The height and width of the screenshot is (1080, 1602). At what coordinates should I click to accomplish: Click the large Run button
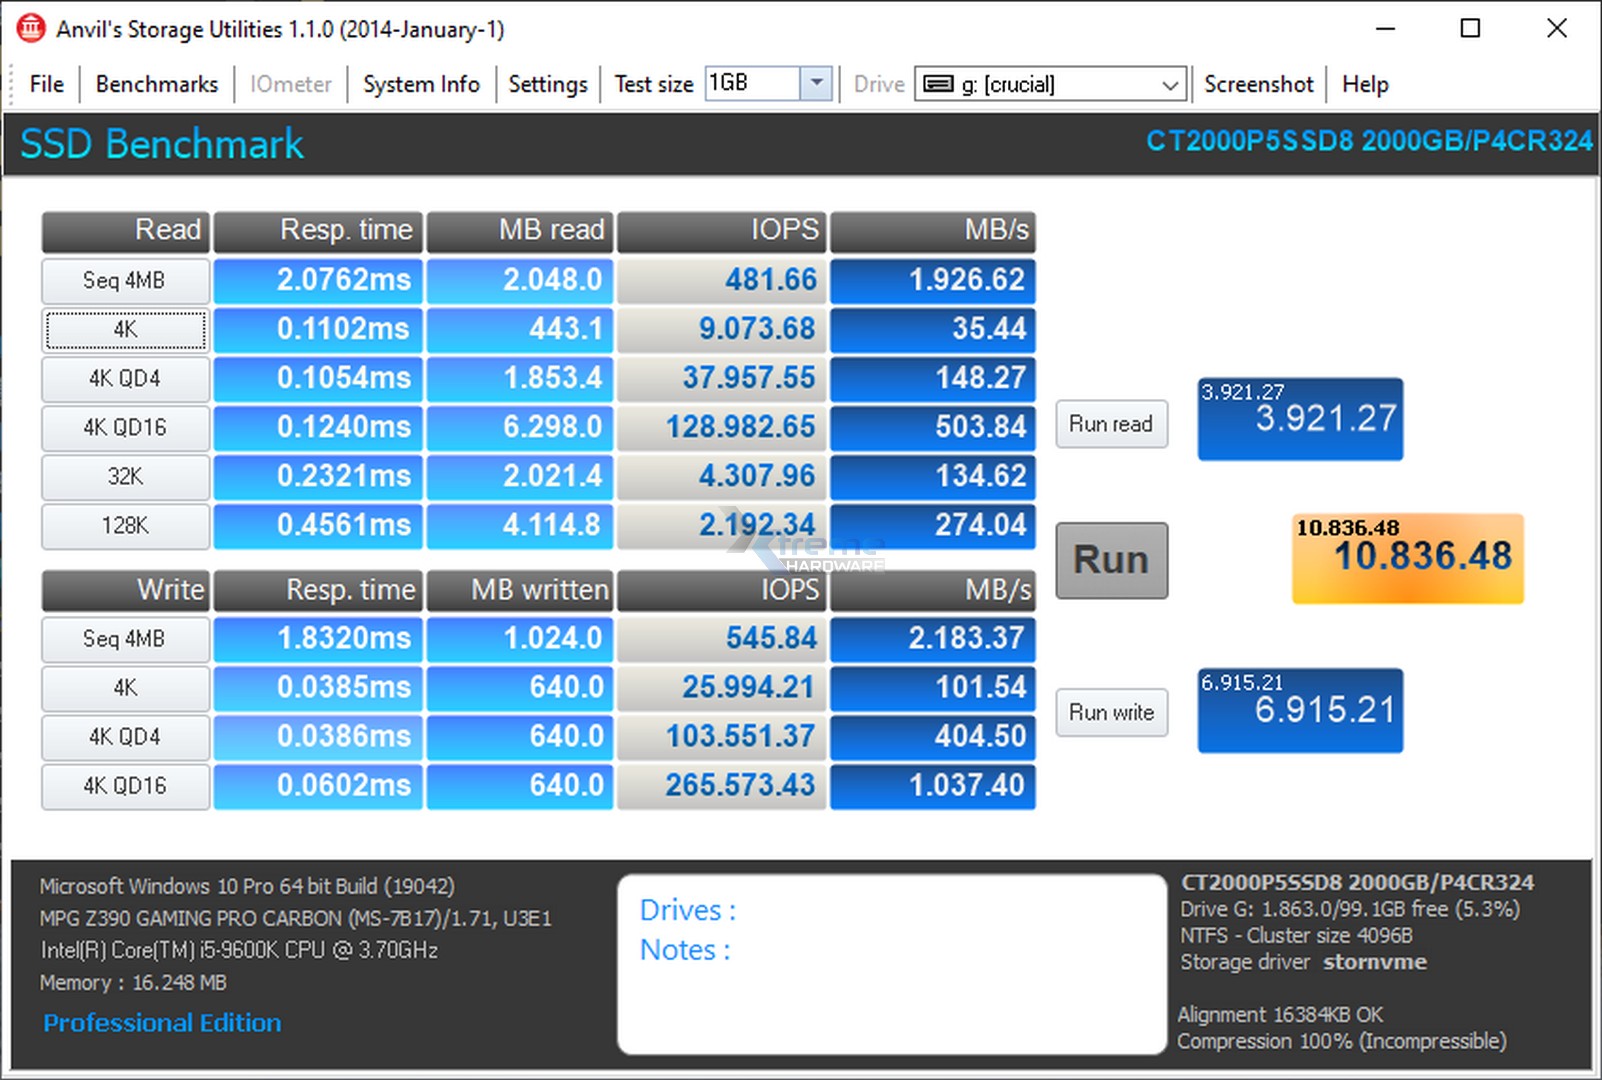coord(1111,560)
